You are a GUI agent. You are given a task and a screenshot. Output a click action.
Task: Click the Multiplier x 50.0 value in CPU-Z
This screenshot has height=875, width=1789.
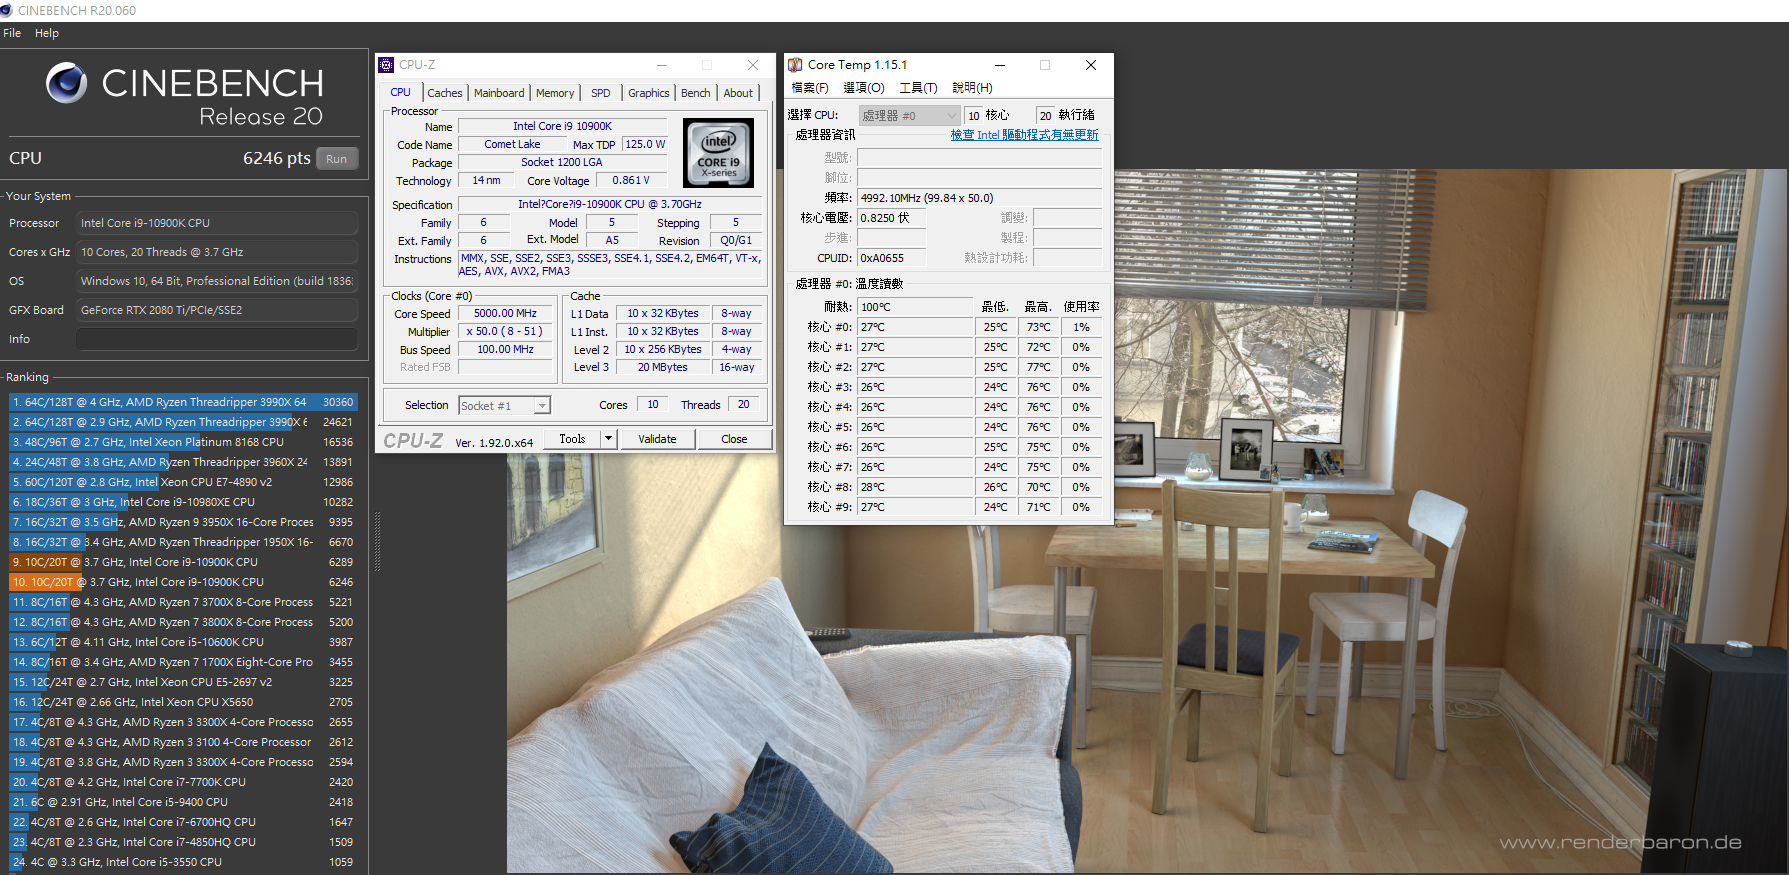(x=505, y=331)
